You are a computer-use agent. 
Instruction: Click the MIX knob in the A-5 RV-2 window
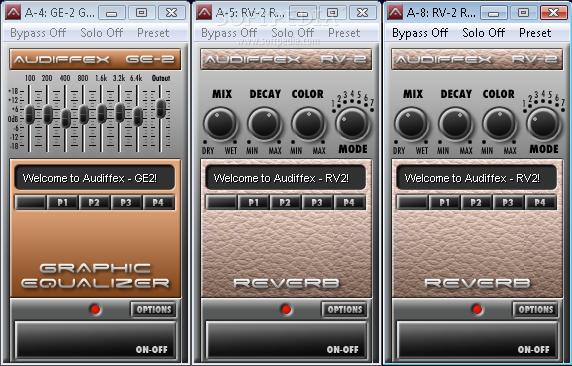pyautogui.click(x=220, y=124)
